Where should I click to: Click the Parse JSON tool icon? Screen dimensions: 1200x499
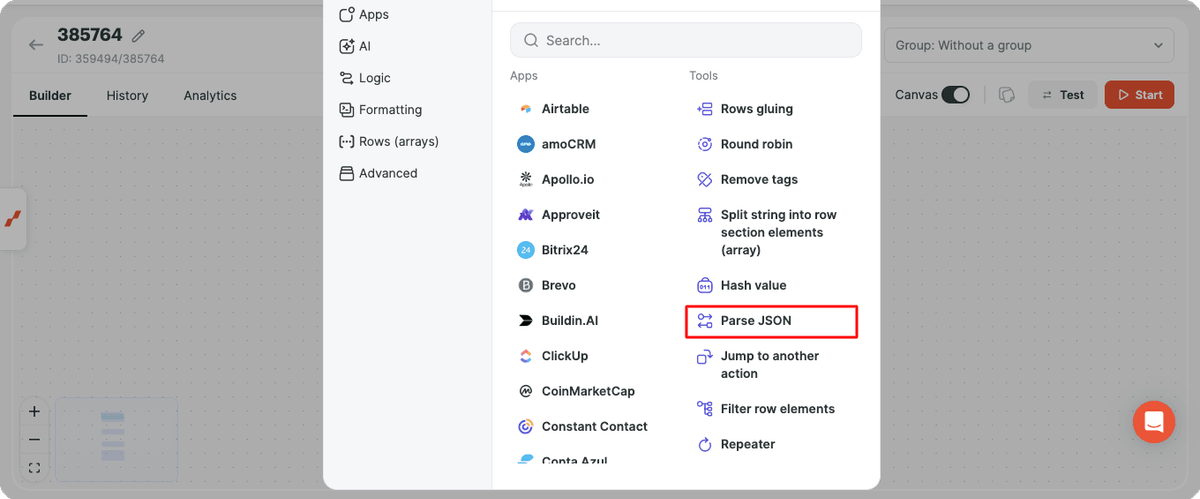click(705, 321)
